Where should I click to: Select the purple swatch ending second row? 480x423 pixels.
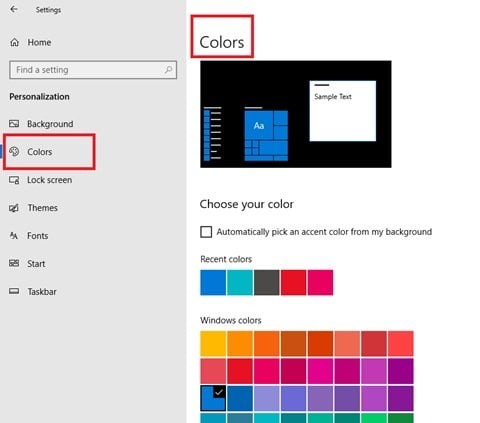click(401, 371)
